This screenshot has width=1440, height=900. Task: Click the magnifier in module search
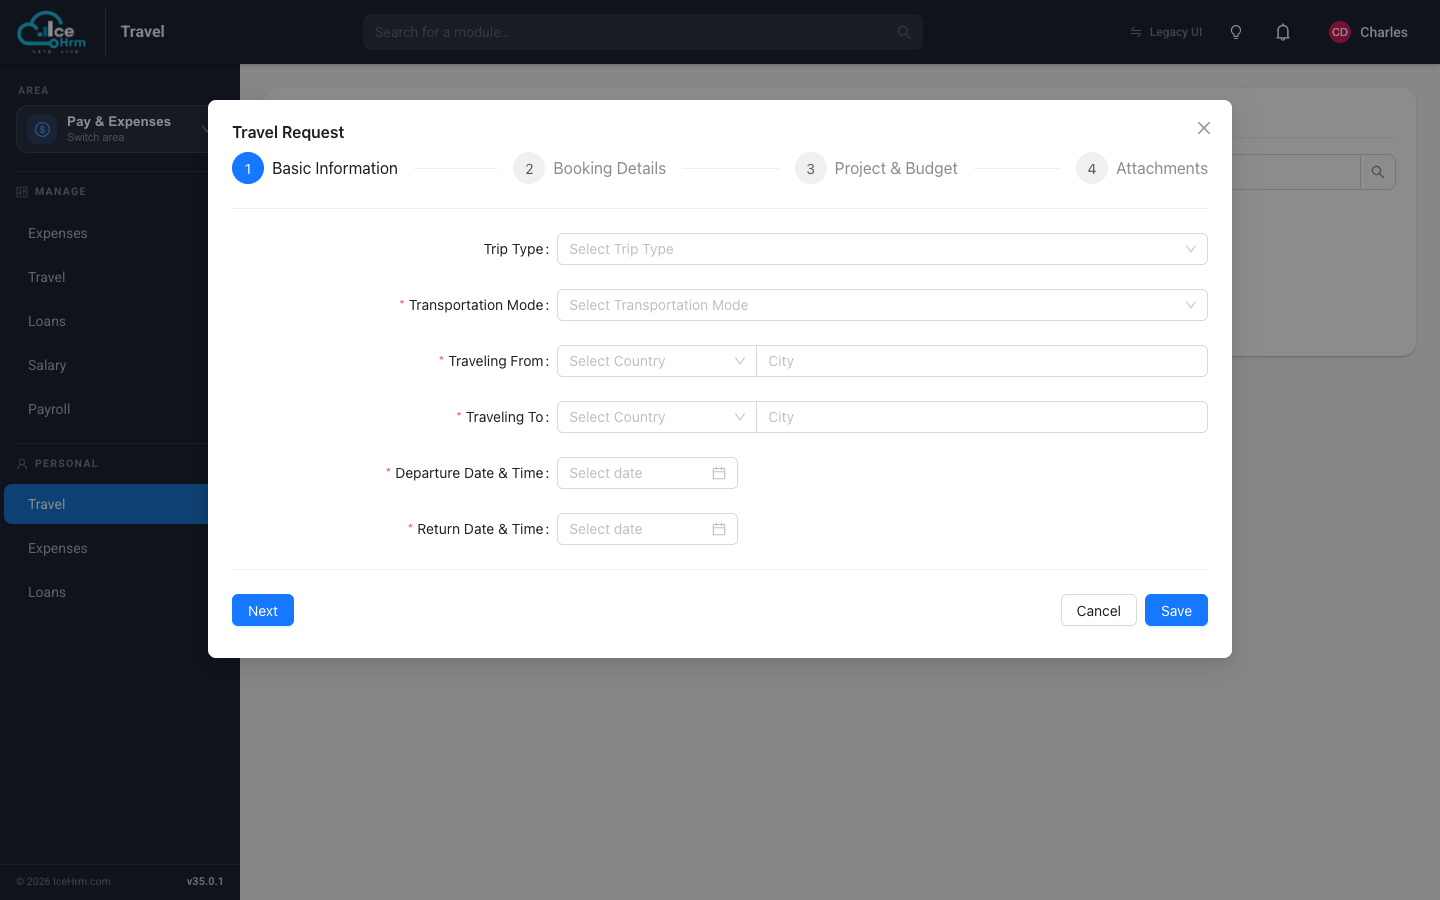click(904, 32)
